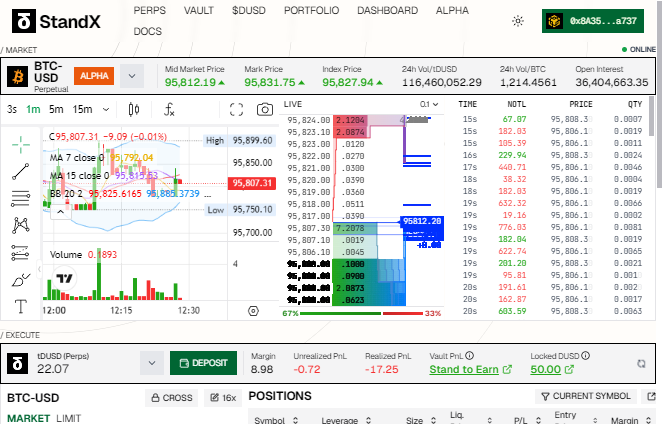Click the Volume indicator label
Image resolution: width=663 pixels, height=424 pixels.
(66, 254)
